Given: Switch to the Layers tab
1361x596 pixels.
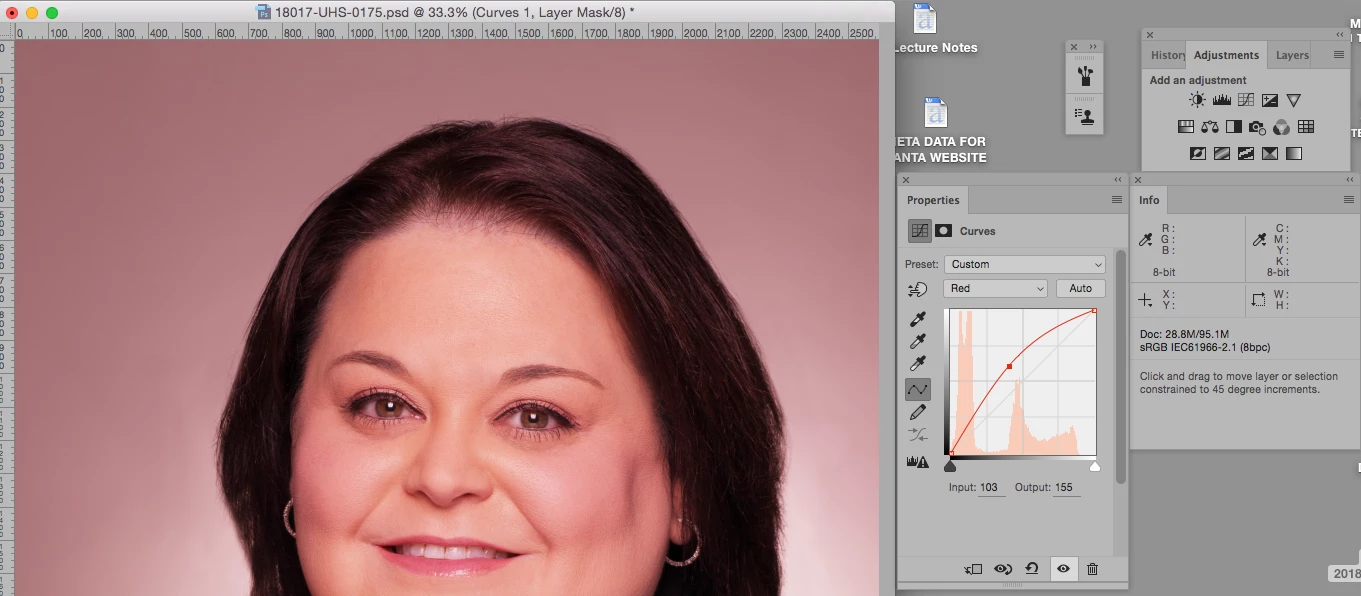Looking at the screenshot, I should pos(1292,55).
